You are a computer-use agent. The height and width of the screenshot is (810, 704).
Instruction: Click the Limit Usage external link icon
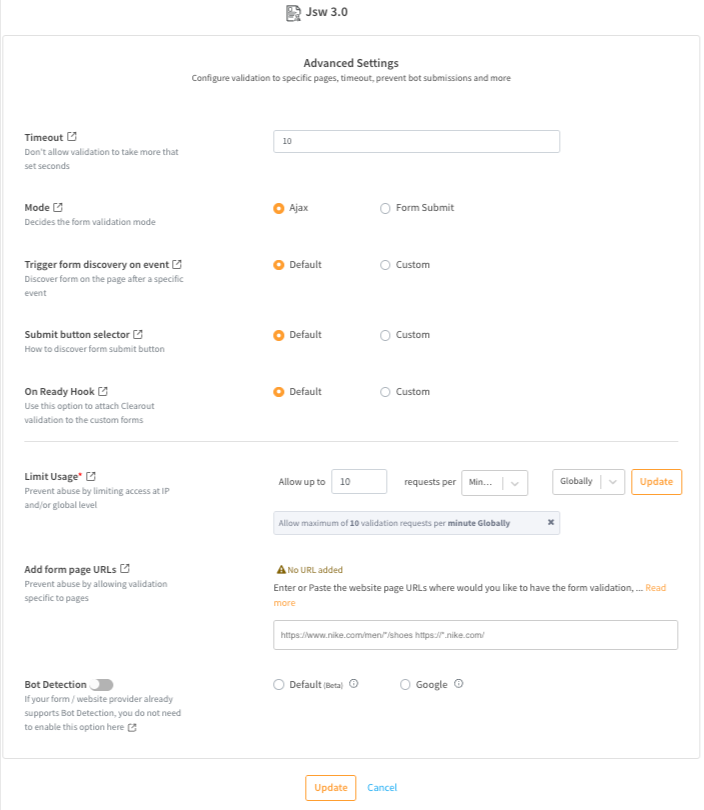coord(89,476)
